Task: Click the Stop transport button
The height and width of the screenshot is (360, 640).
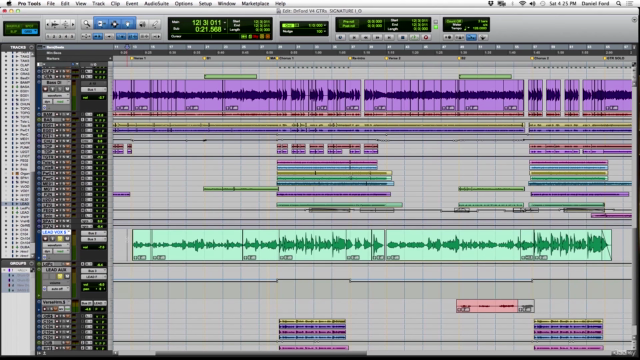Action: [x=402, y=38]
